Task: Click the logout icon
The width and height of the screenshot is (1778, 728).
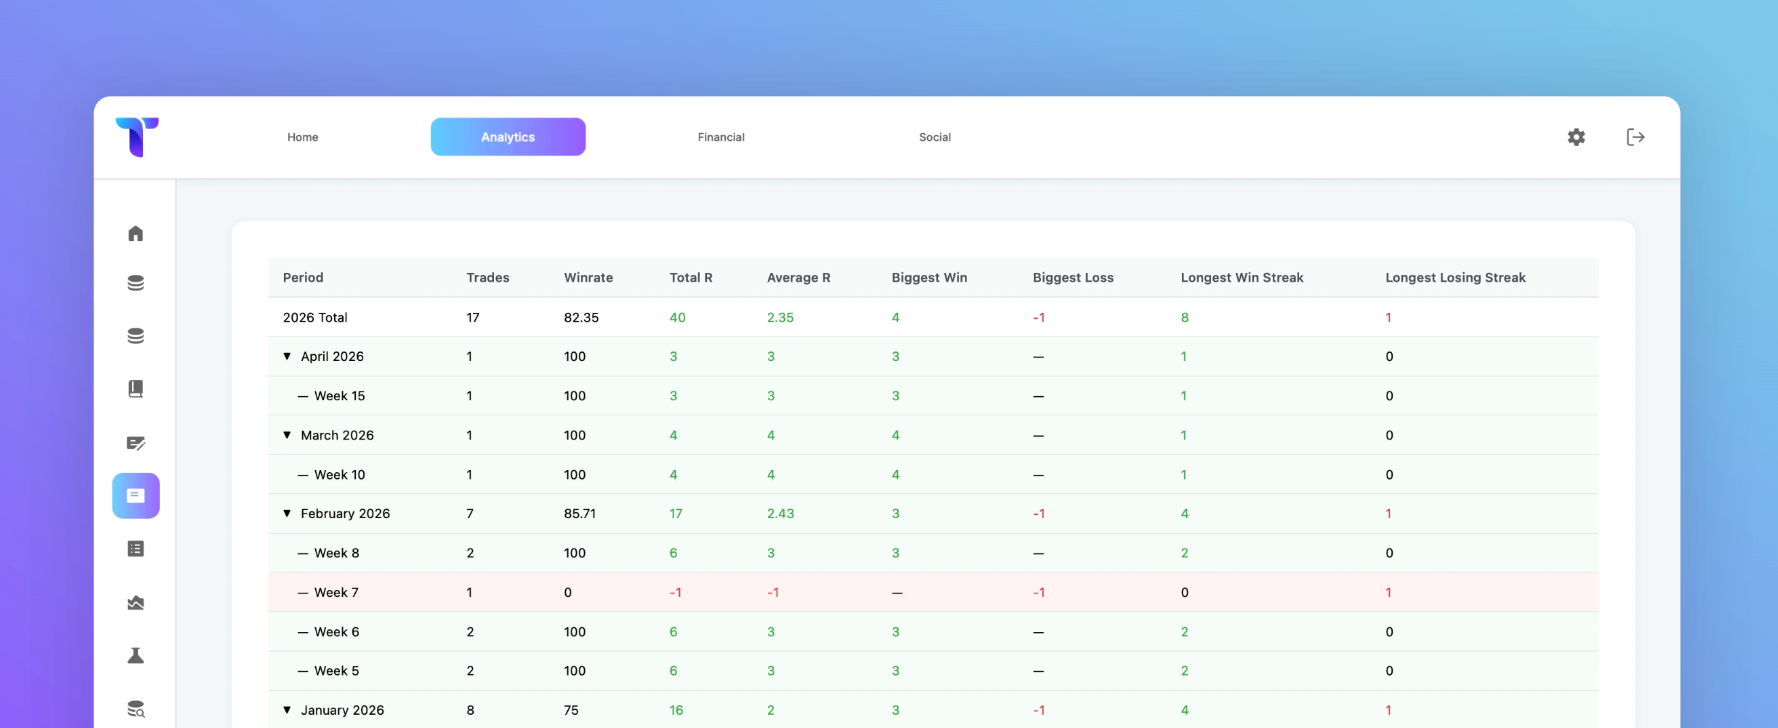Action: 1636,137
